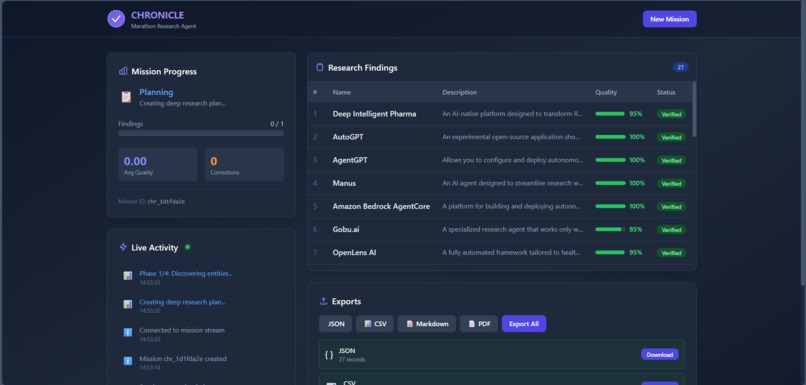Screen dimensions: 806x385
Task: Start a New Mission
Action: (x=669, y=19)
